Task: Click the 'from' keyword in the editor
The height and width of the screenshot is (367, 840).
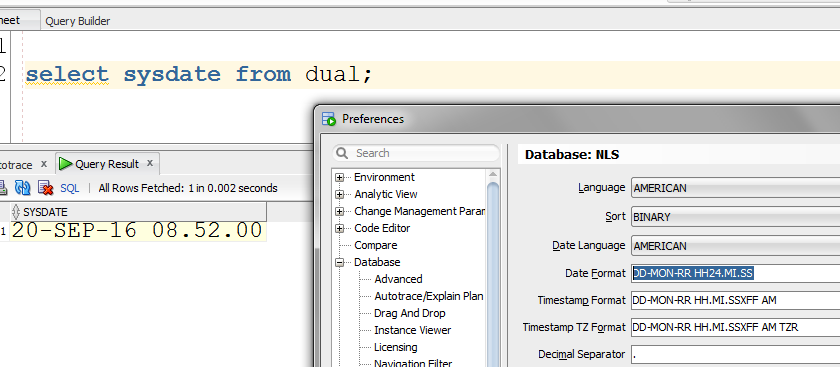Action: pos(263,74)
